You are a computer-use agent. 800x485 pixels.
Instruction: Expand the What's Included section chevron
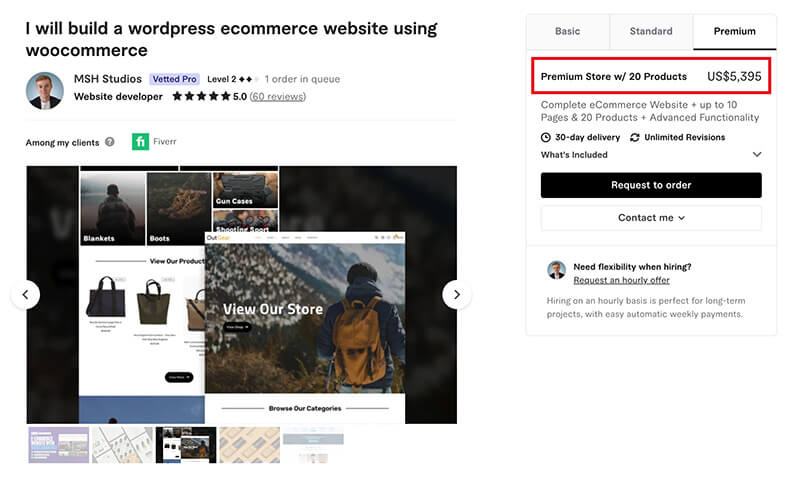(757, 155)
